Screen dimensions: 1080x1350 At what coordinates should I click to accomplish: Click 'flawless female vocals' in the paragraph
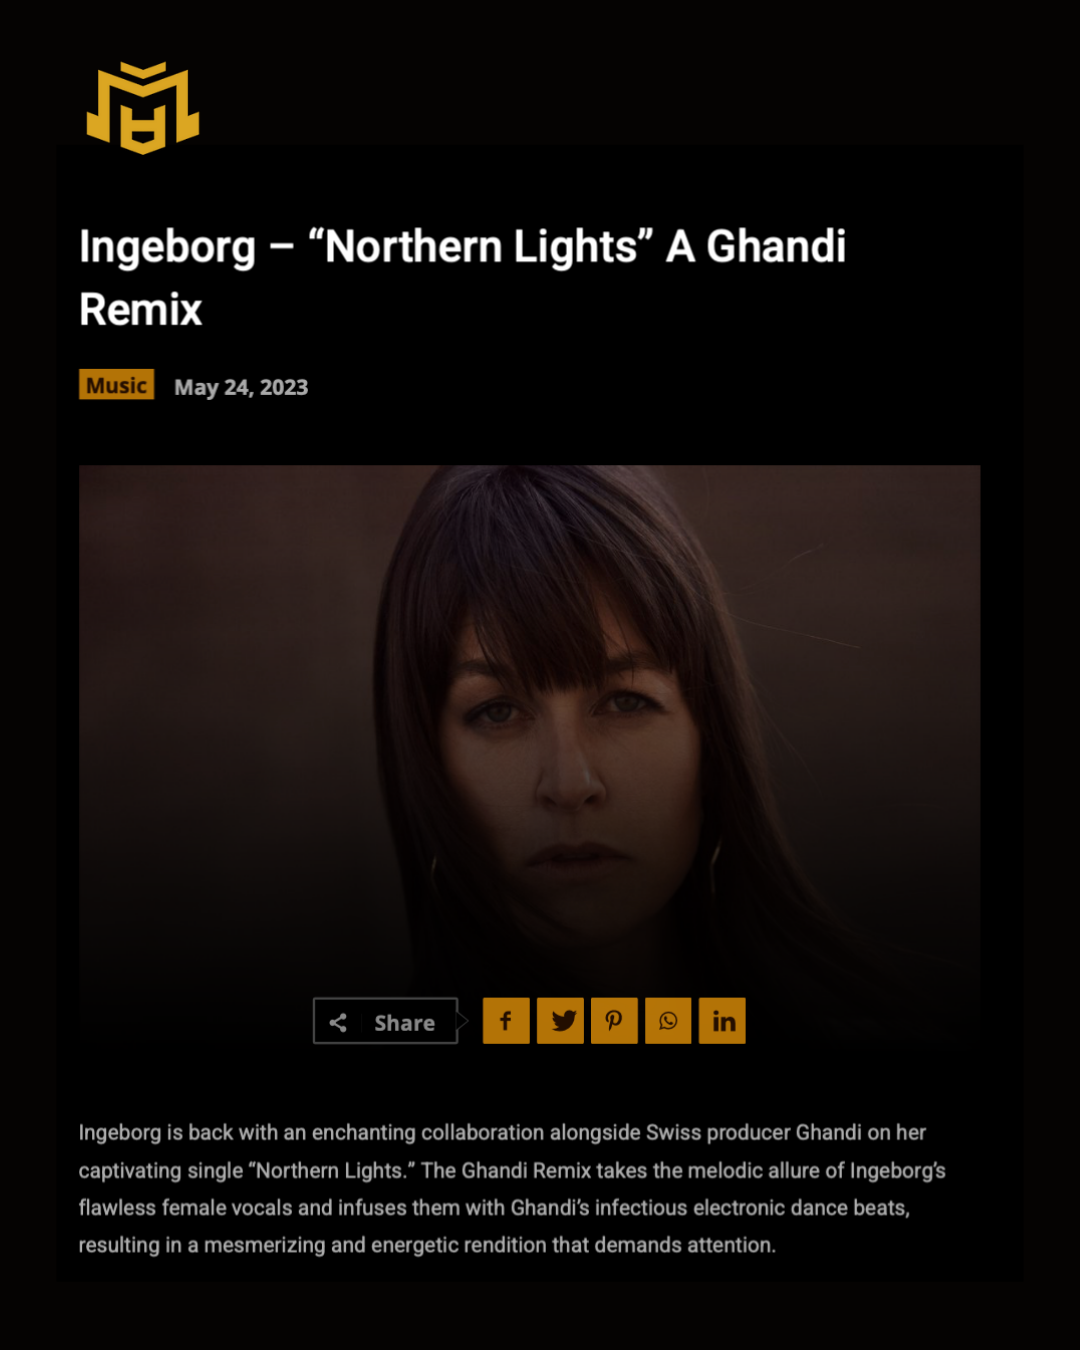click(185, 1207)
